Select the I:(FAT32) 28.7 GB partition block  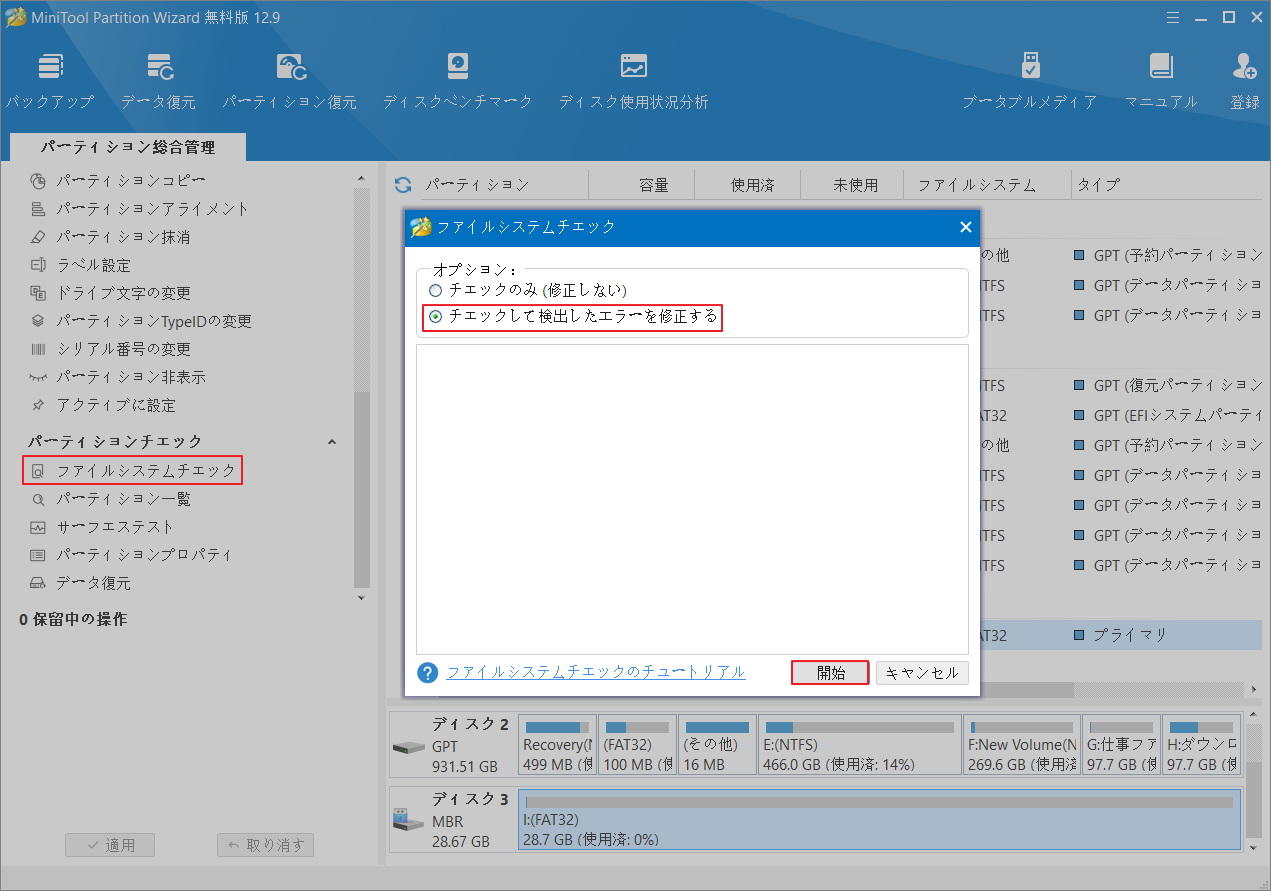coord(880,819)
